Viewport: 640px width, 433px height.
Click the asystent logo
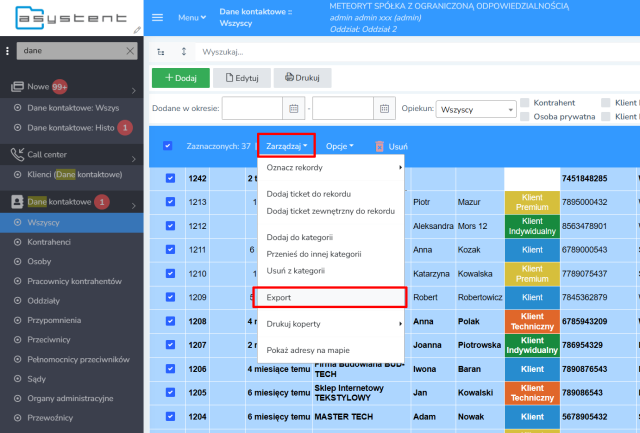(71, 18)
